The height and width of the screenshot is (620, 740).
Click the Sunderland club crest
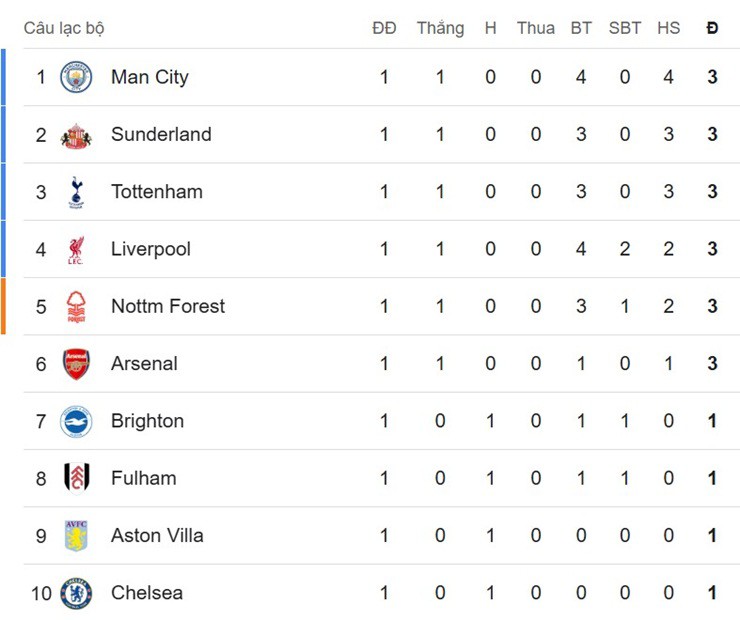tap(76, 135)
